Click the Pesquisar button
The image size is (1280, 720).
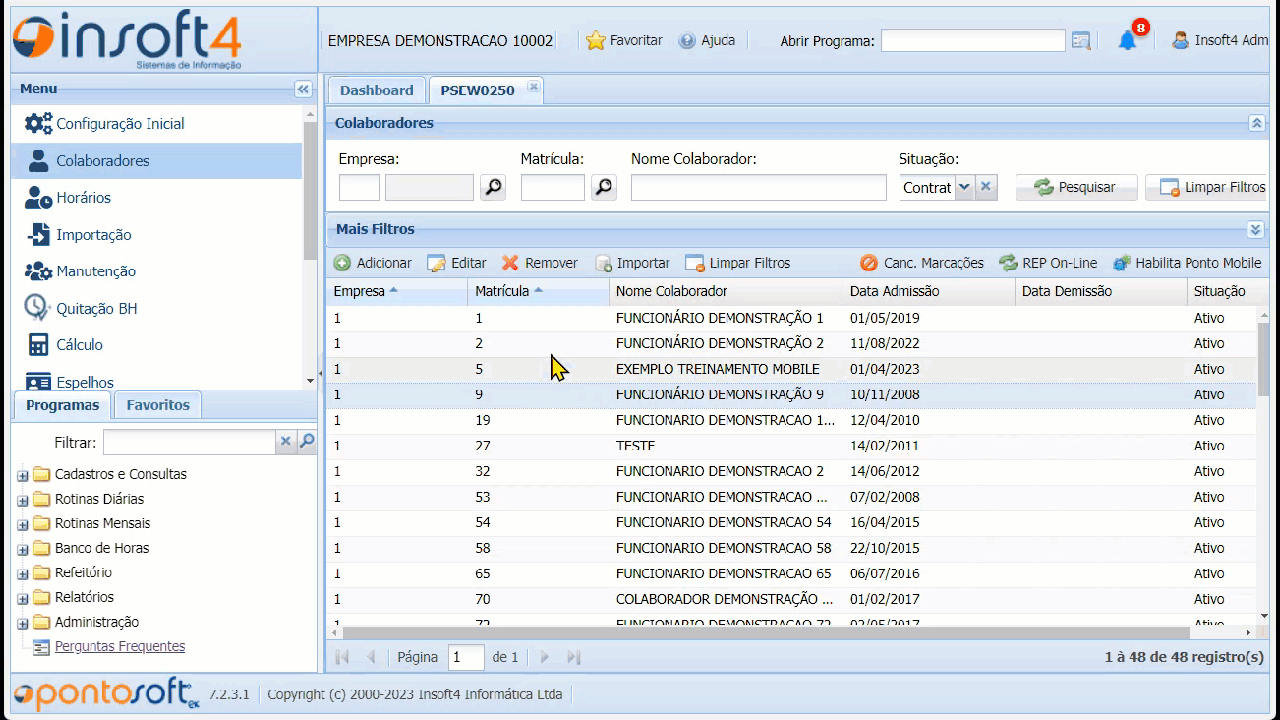(1076, 187)
